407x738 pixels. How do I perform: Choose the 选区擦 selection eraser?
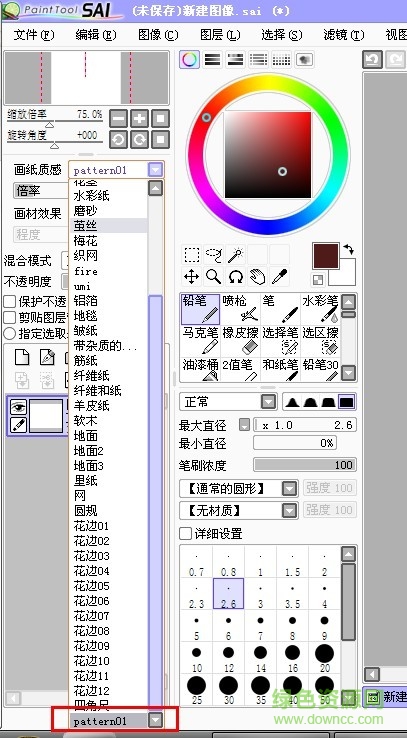tap(320, 341)
